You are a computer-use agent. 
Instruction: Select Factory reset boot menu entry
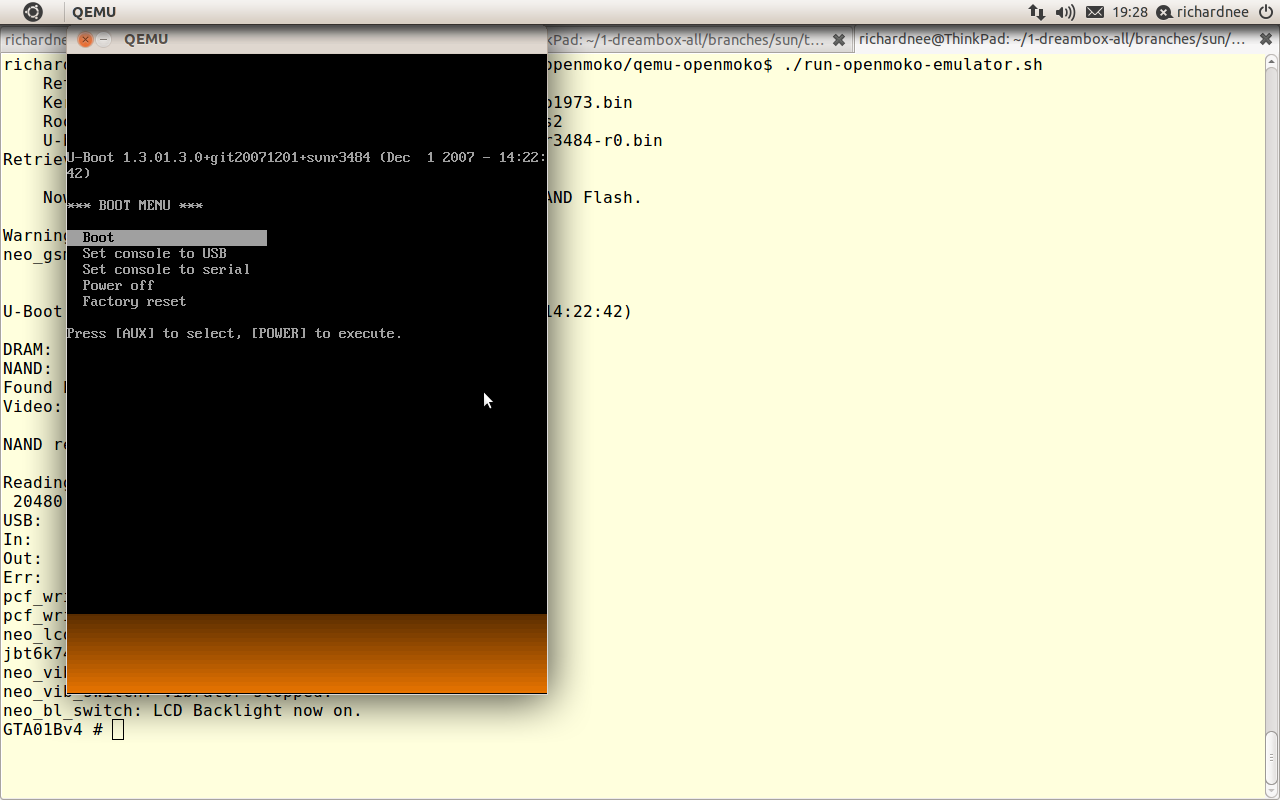(x=134, y=301)
